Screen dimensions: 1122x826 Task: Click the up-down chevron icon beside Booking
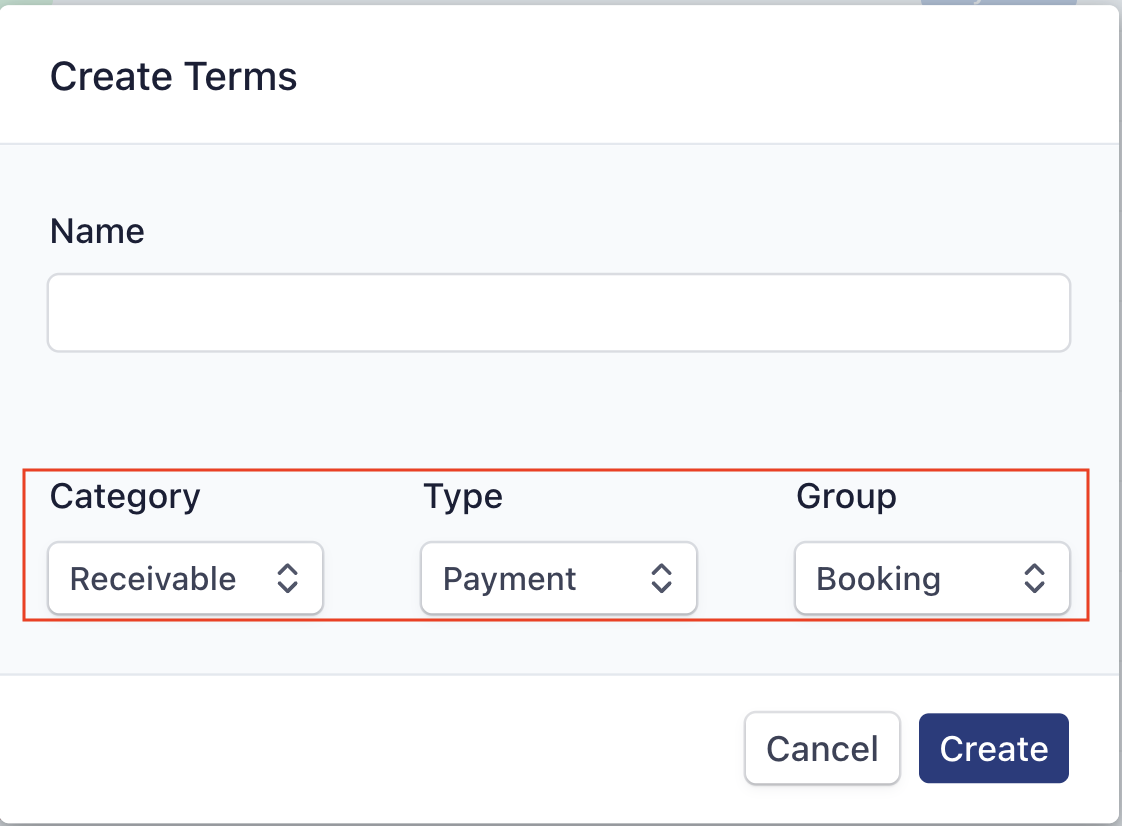[1034, 578]
